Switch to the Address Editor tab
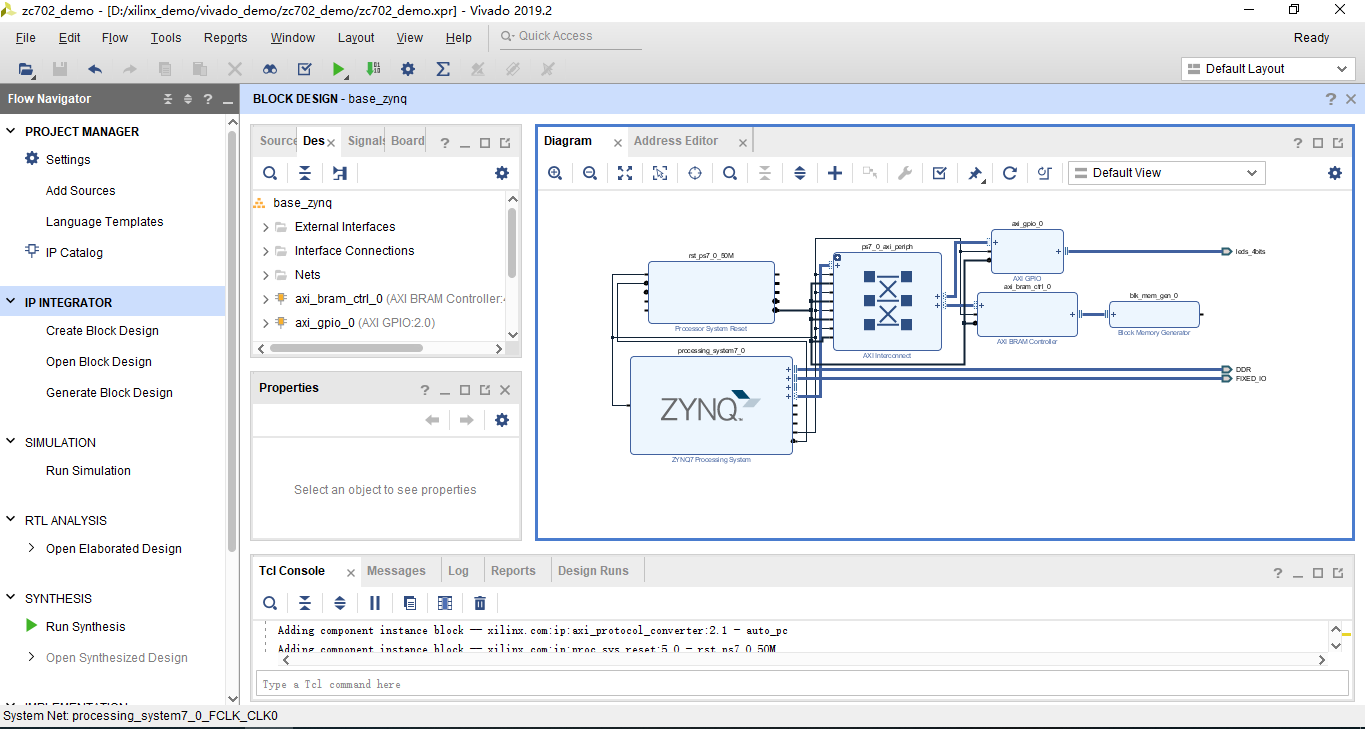 676,141
